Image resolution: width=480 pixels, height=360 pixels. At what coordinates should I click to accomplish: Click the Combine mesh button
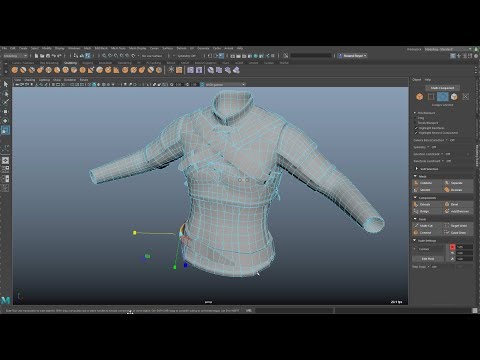click(427, 183)
